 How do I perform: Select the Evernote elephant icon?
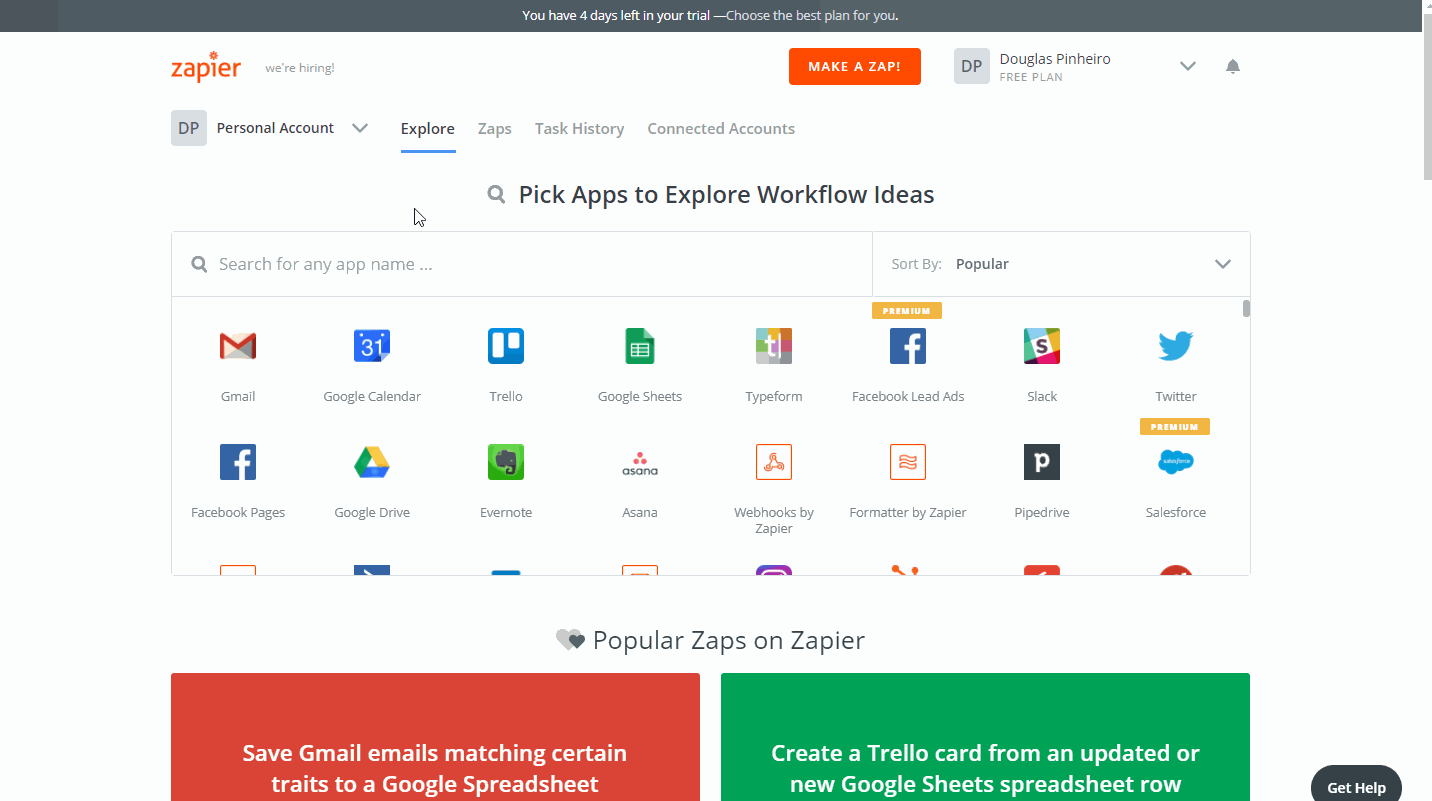click(x=506, y=462)
